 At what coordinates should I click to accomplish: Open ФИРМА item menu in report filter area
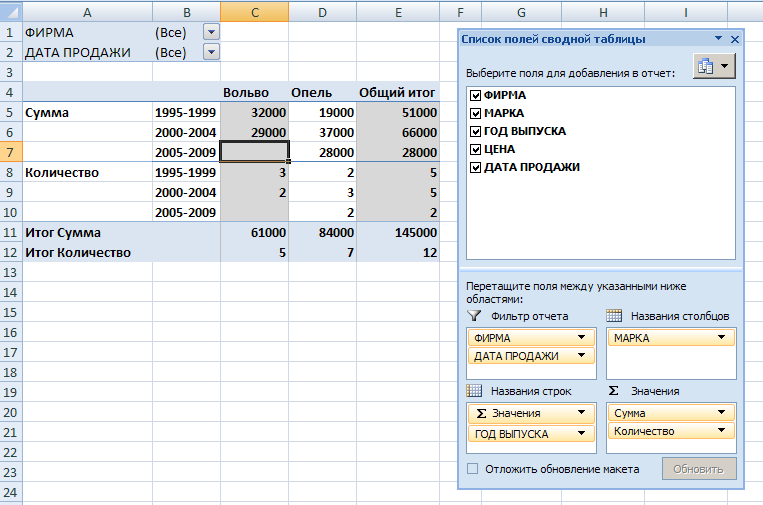click(x=581, y=337)
